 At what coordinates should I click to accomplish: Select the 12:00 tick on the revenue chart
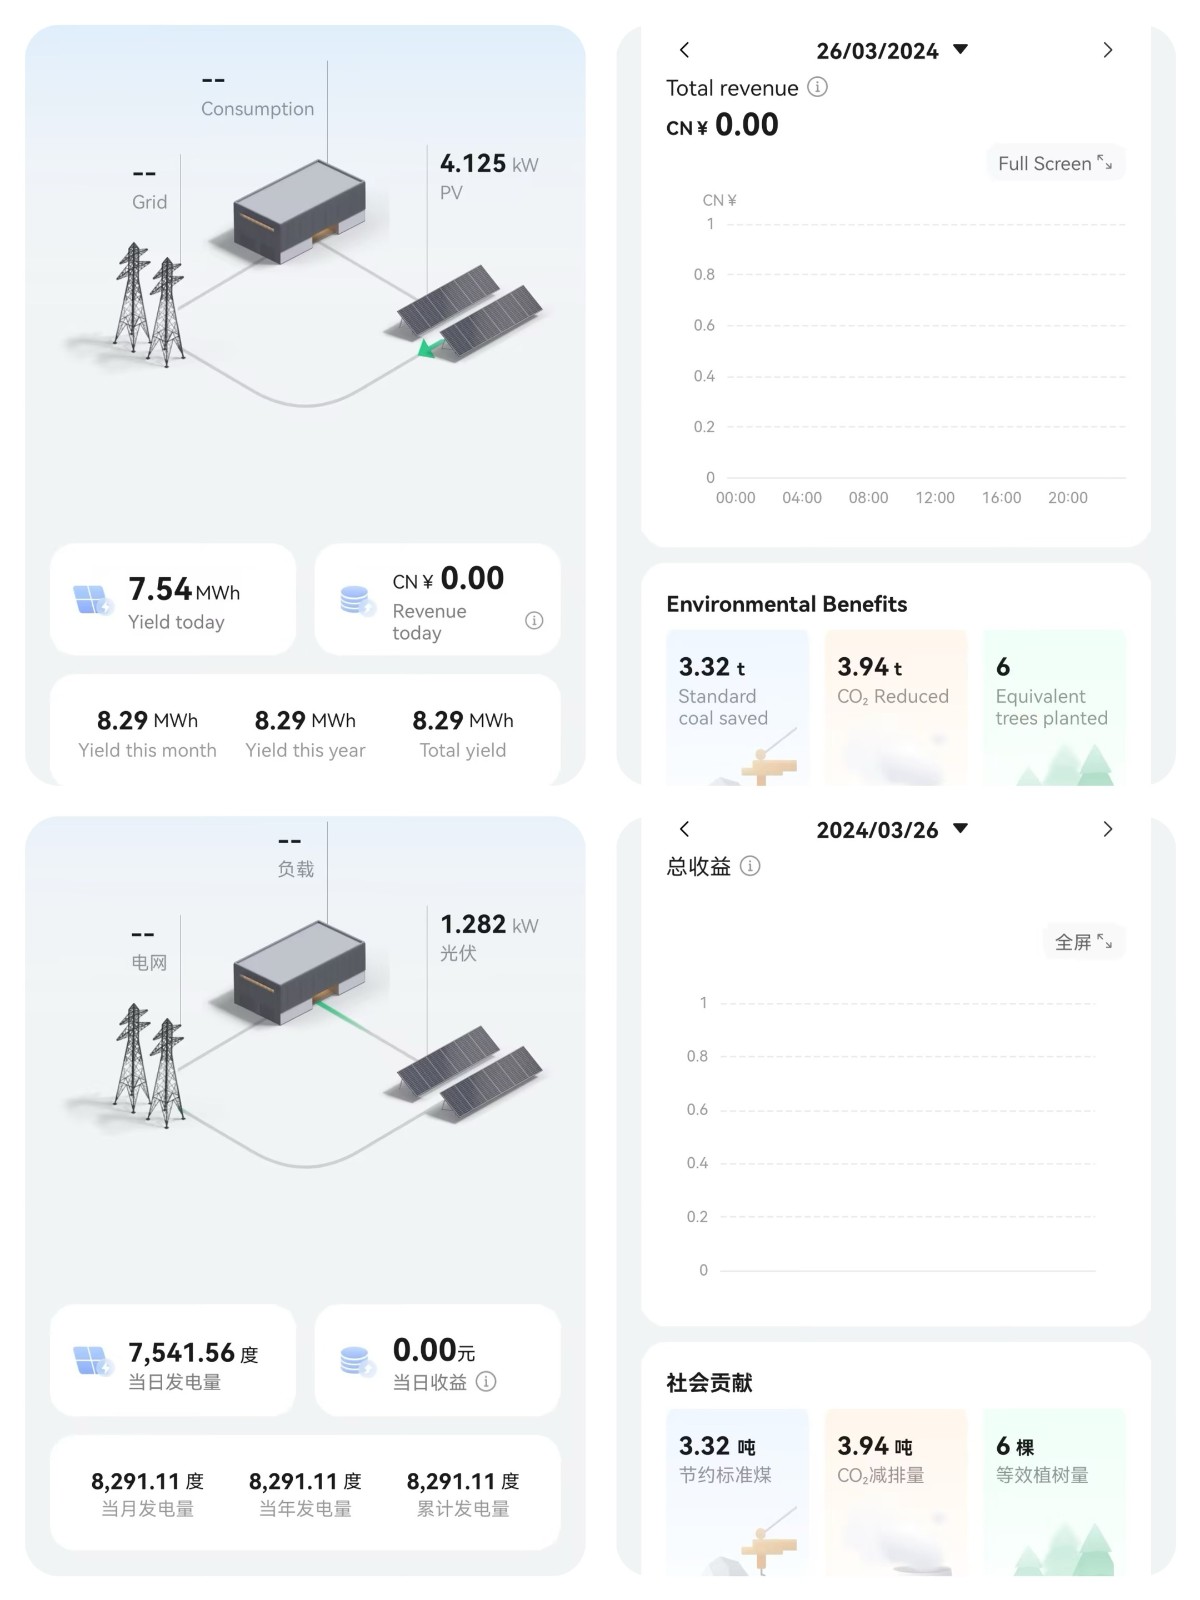[935, 497]
